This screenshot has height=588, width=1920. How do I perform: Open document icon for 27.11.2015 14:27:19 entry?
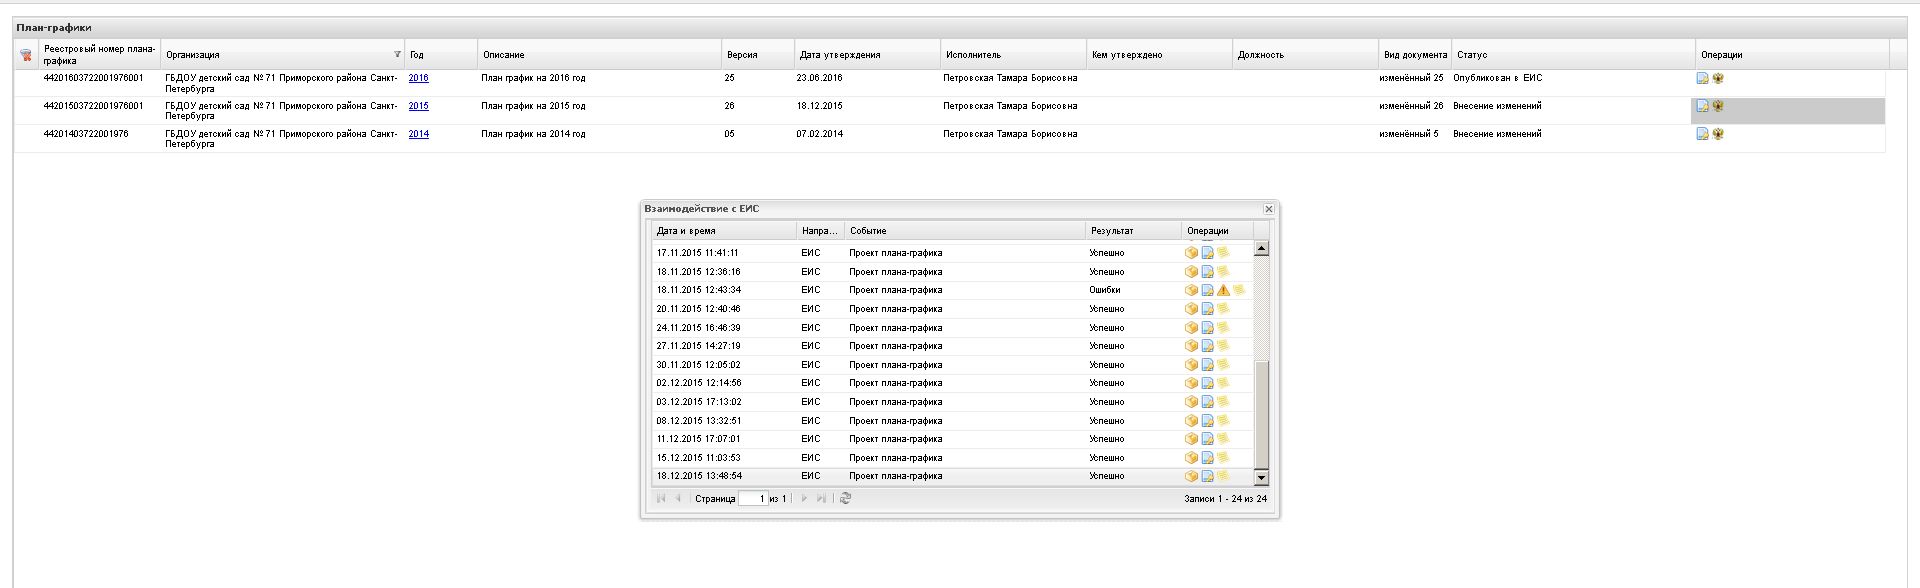tap(1207, 346)
